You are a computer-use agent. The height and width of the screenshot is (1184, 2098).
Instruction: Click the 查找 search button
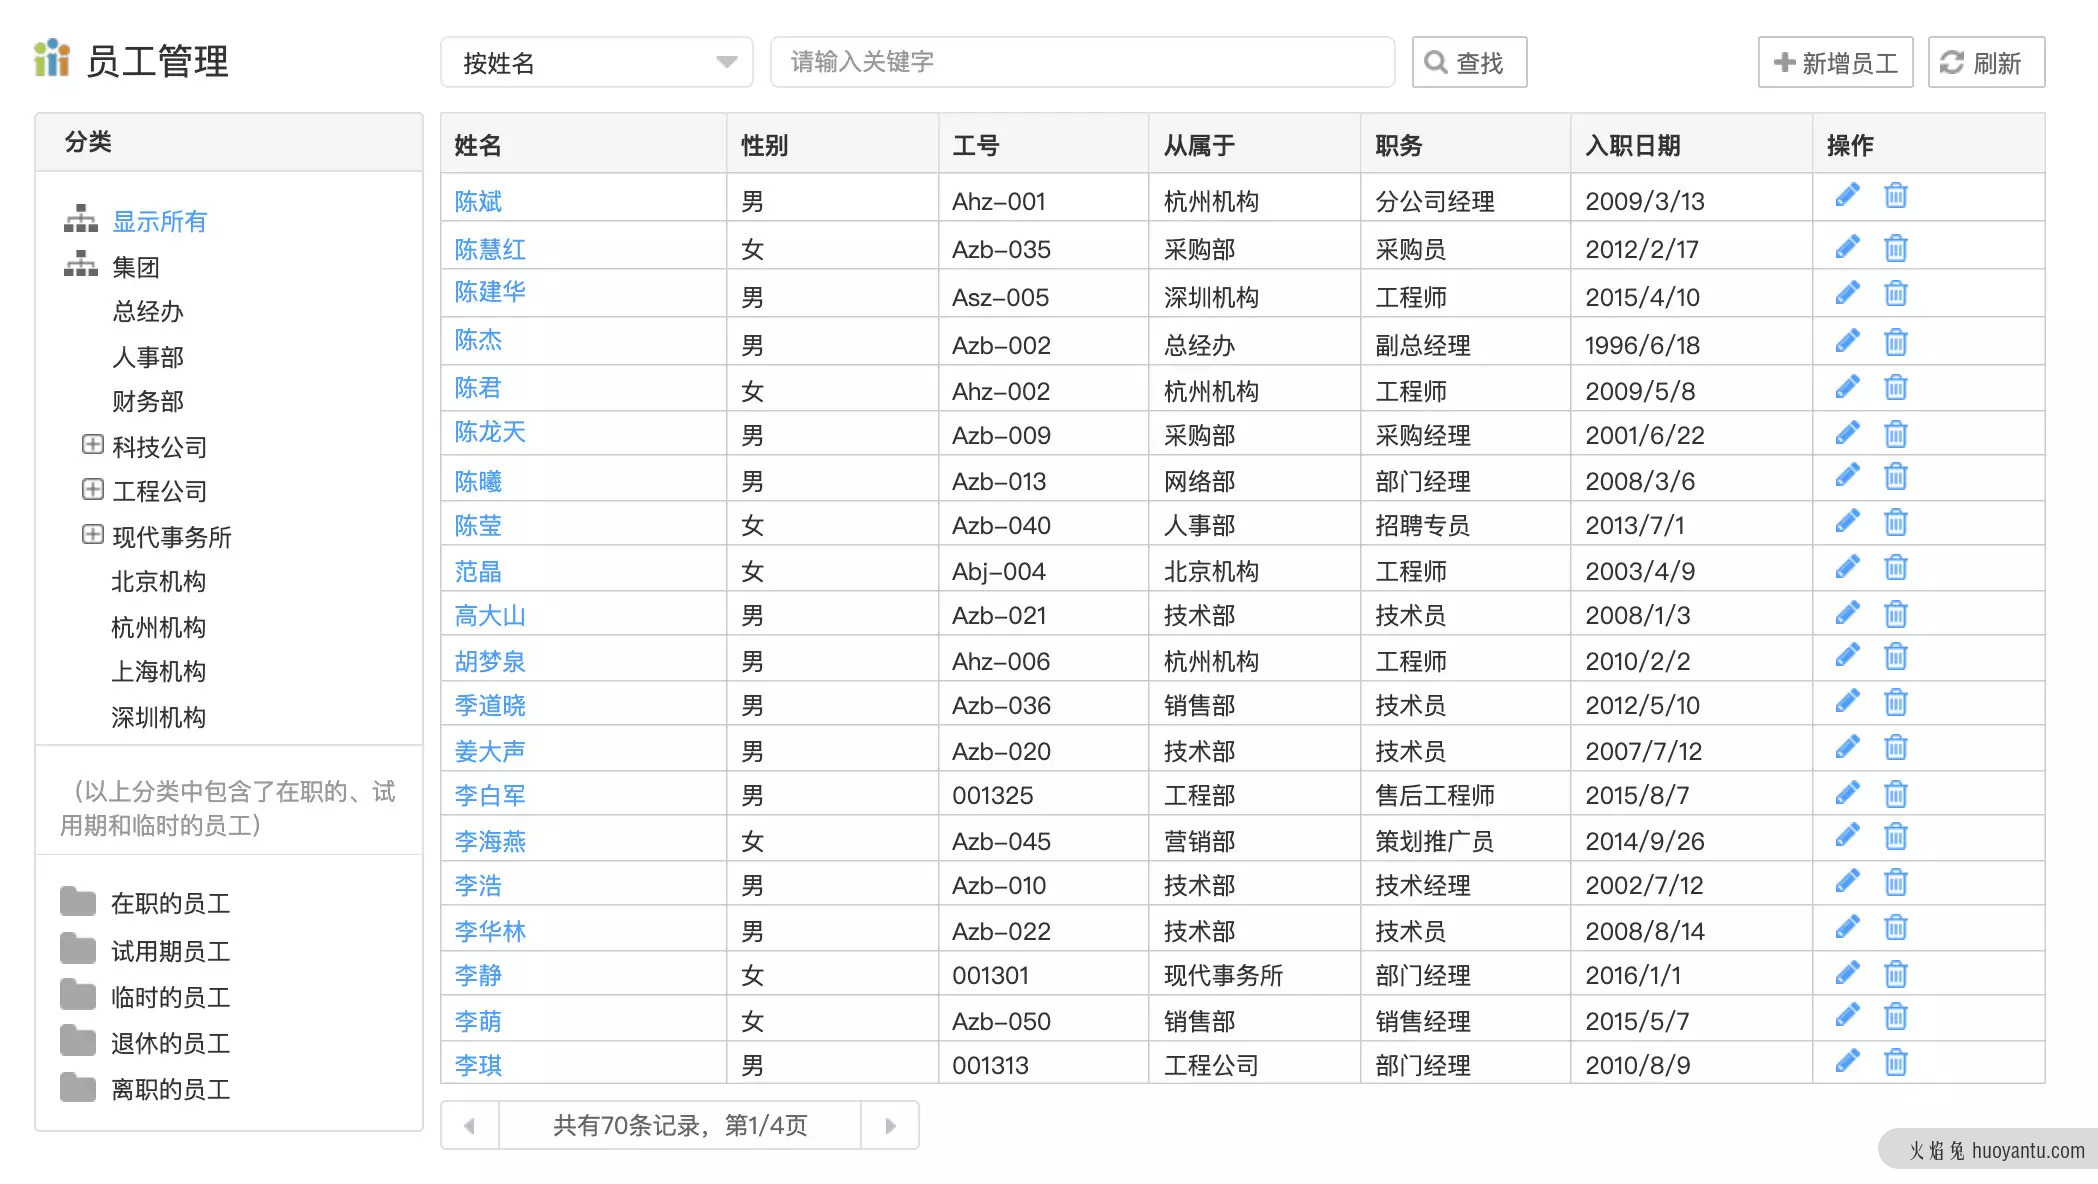1469,62
